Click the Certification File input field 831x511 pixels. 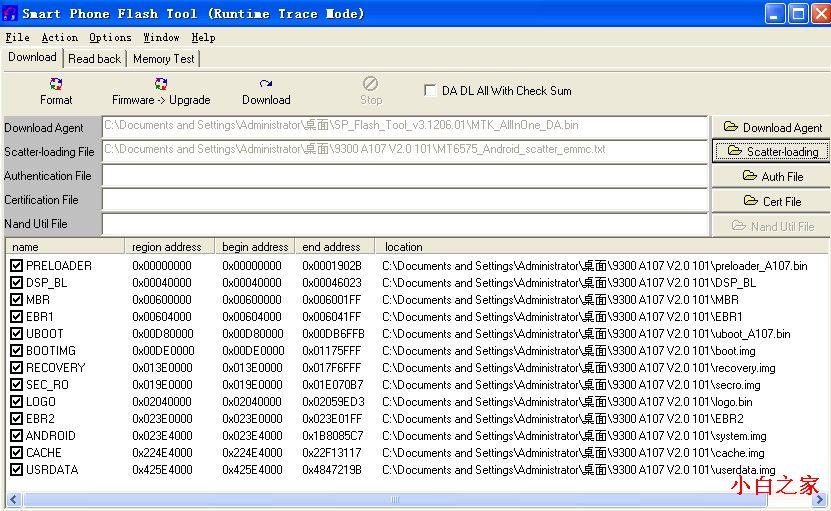(405, 200)
